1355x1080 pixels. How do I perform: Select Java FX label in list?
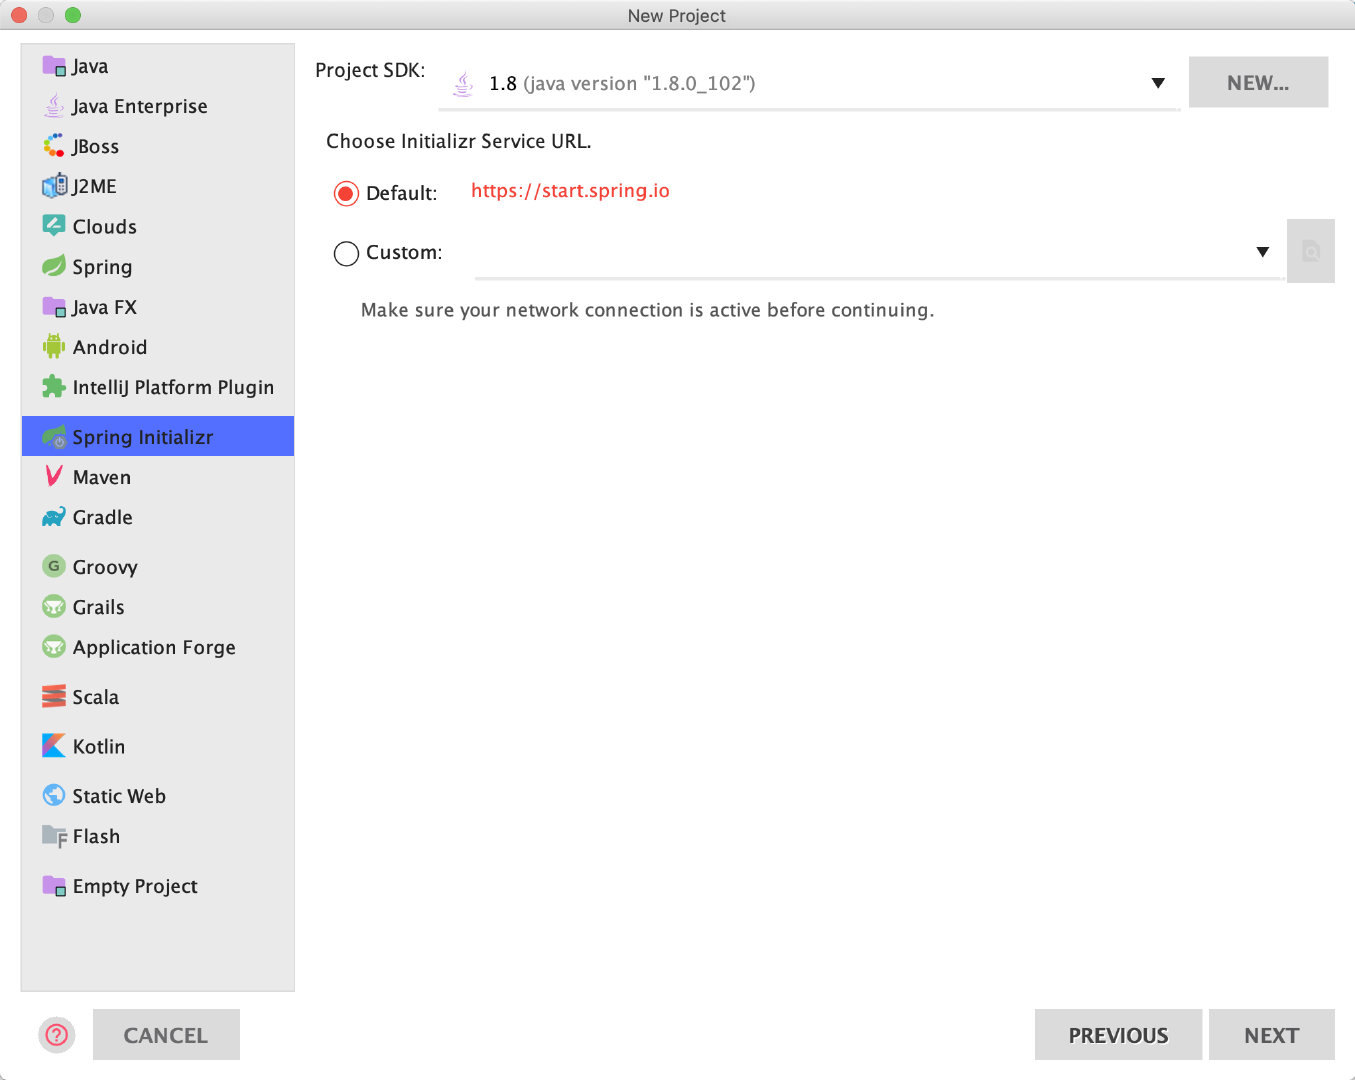(105, 307)
